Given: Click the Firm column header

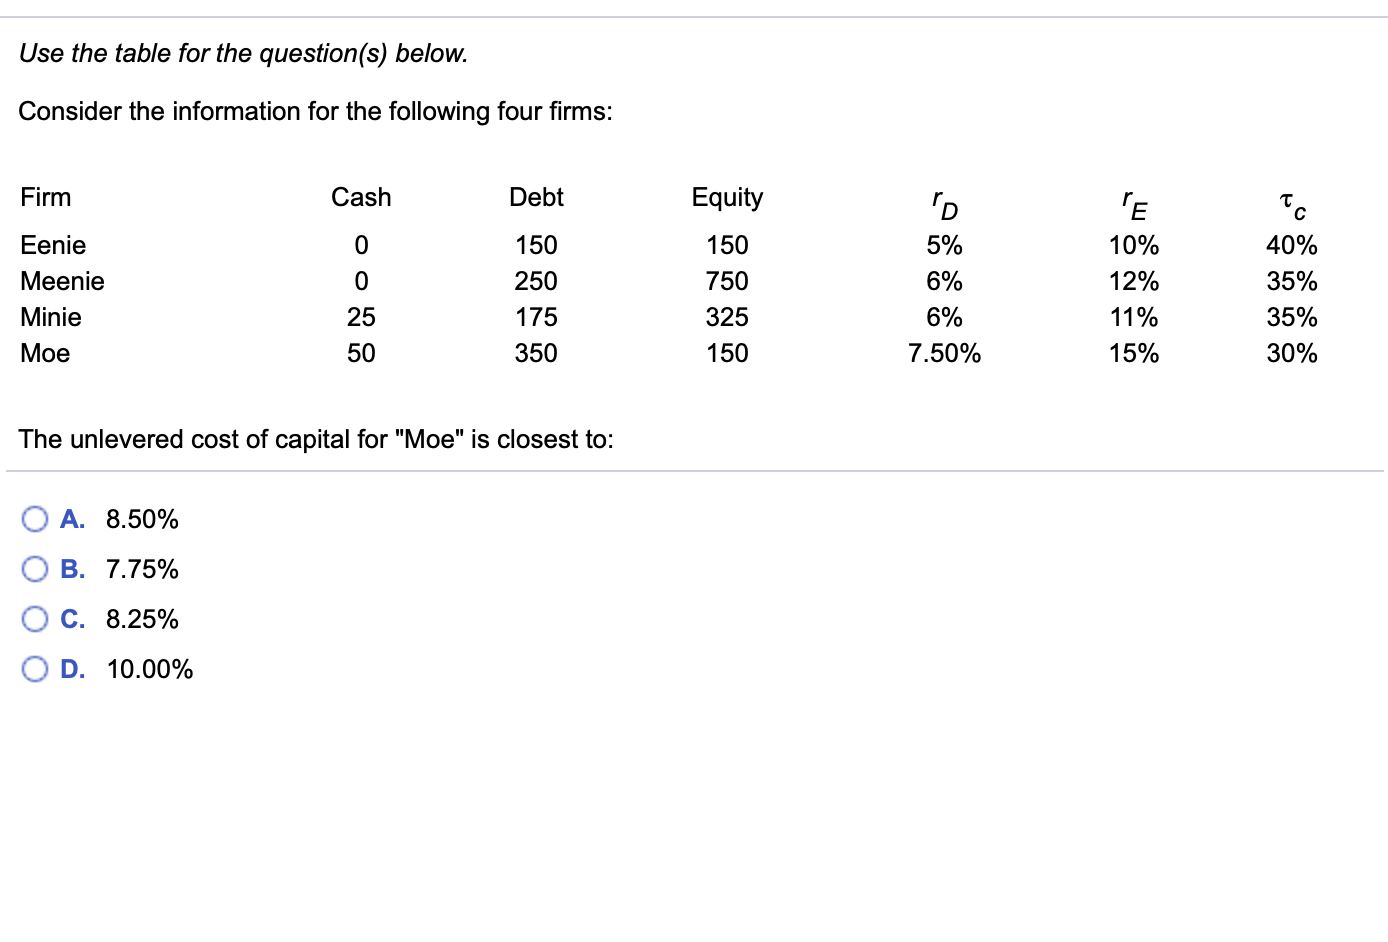Looking at the screenshot, I should pos(46,197).
